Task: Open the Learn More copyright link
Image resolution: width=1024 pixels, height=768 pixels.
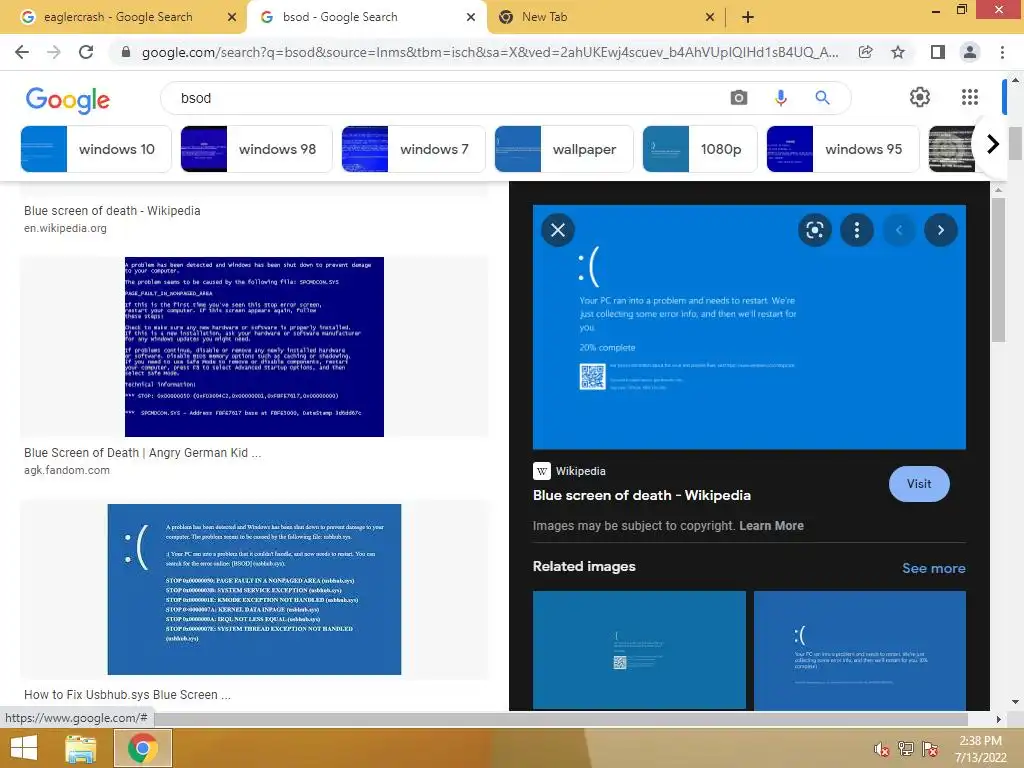Action: coord(771,526)
